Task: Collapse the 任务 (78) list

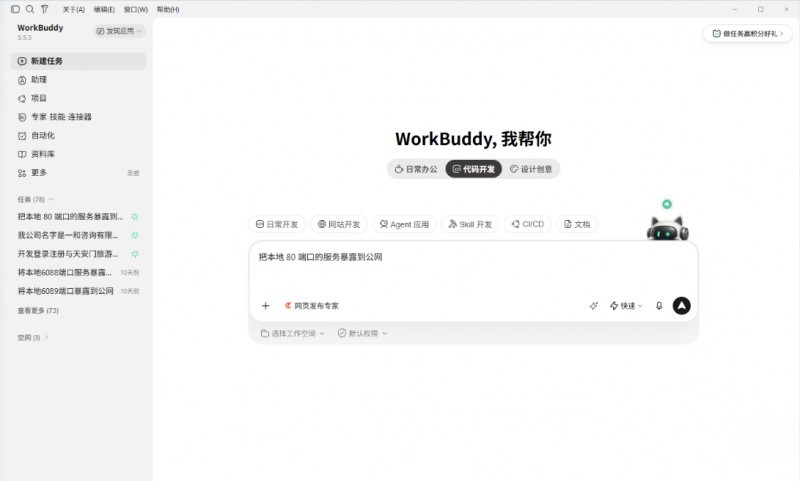Action: click(35, 199)
